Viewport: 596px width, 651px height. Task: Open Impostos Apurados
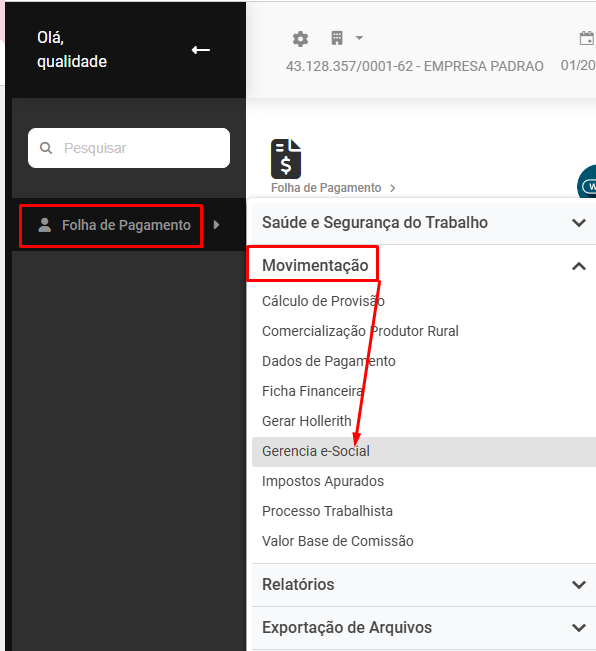[323, 481]
